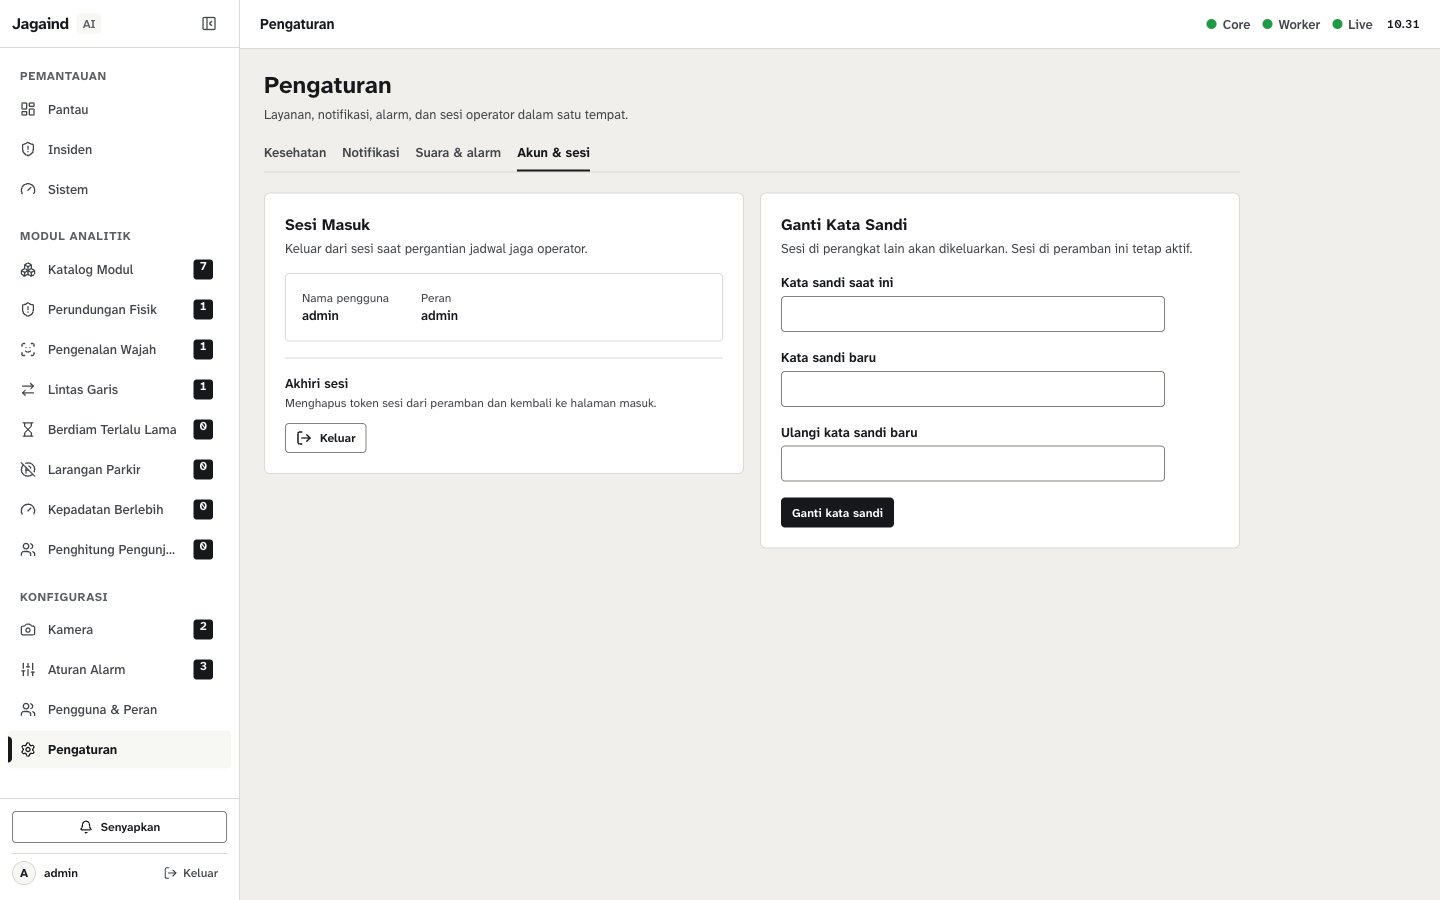Click the Akhiri sesi heading
Viewport: 1440px width, 900px height.
pyautogui.click(x=317, y=383)
